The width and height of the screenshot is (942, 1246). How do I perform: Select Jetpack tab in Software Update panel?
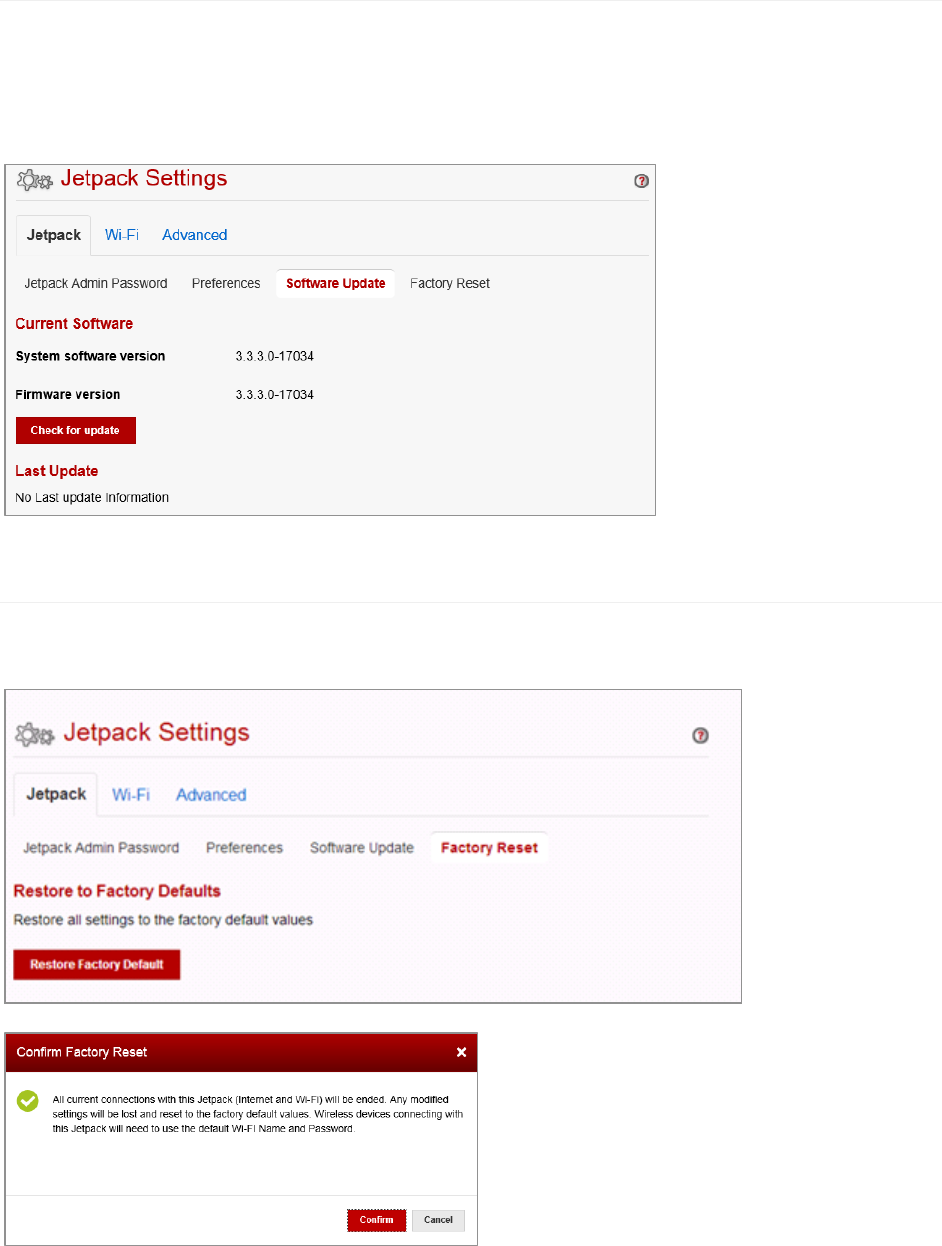(53, 235)
